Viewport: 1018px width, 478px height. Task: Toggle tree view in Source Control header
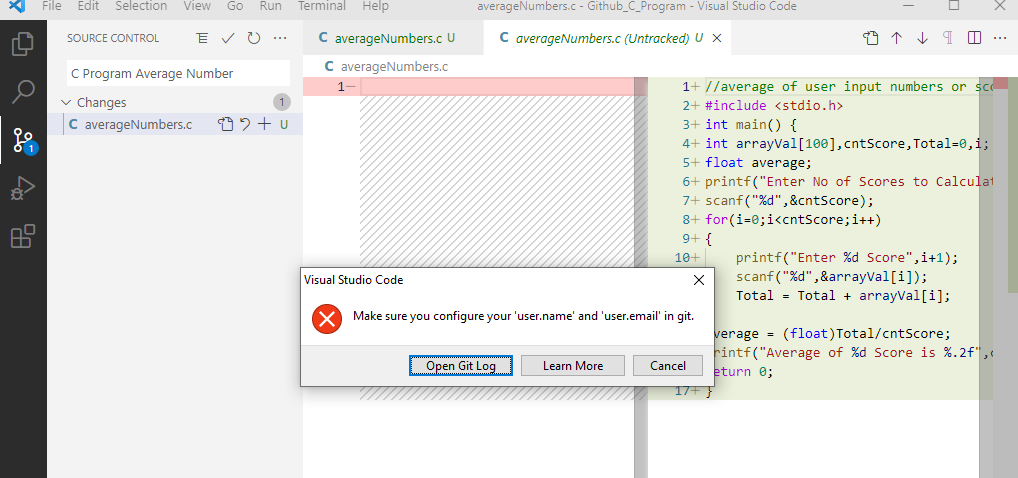click(203, 38)
